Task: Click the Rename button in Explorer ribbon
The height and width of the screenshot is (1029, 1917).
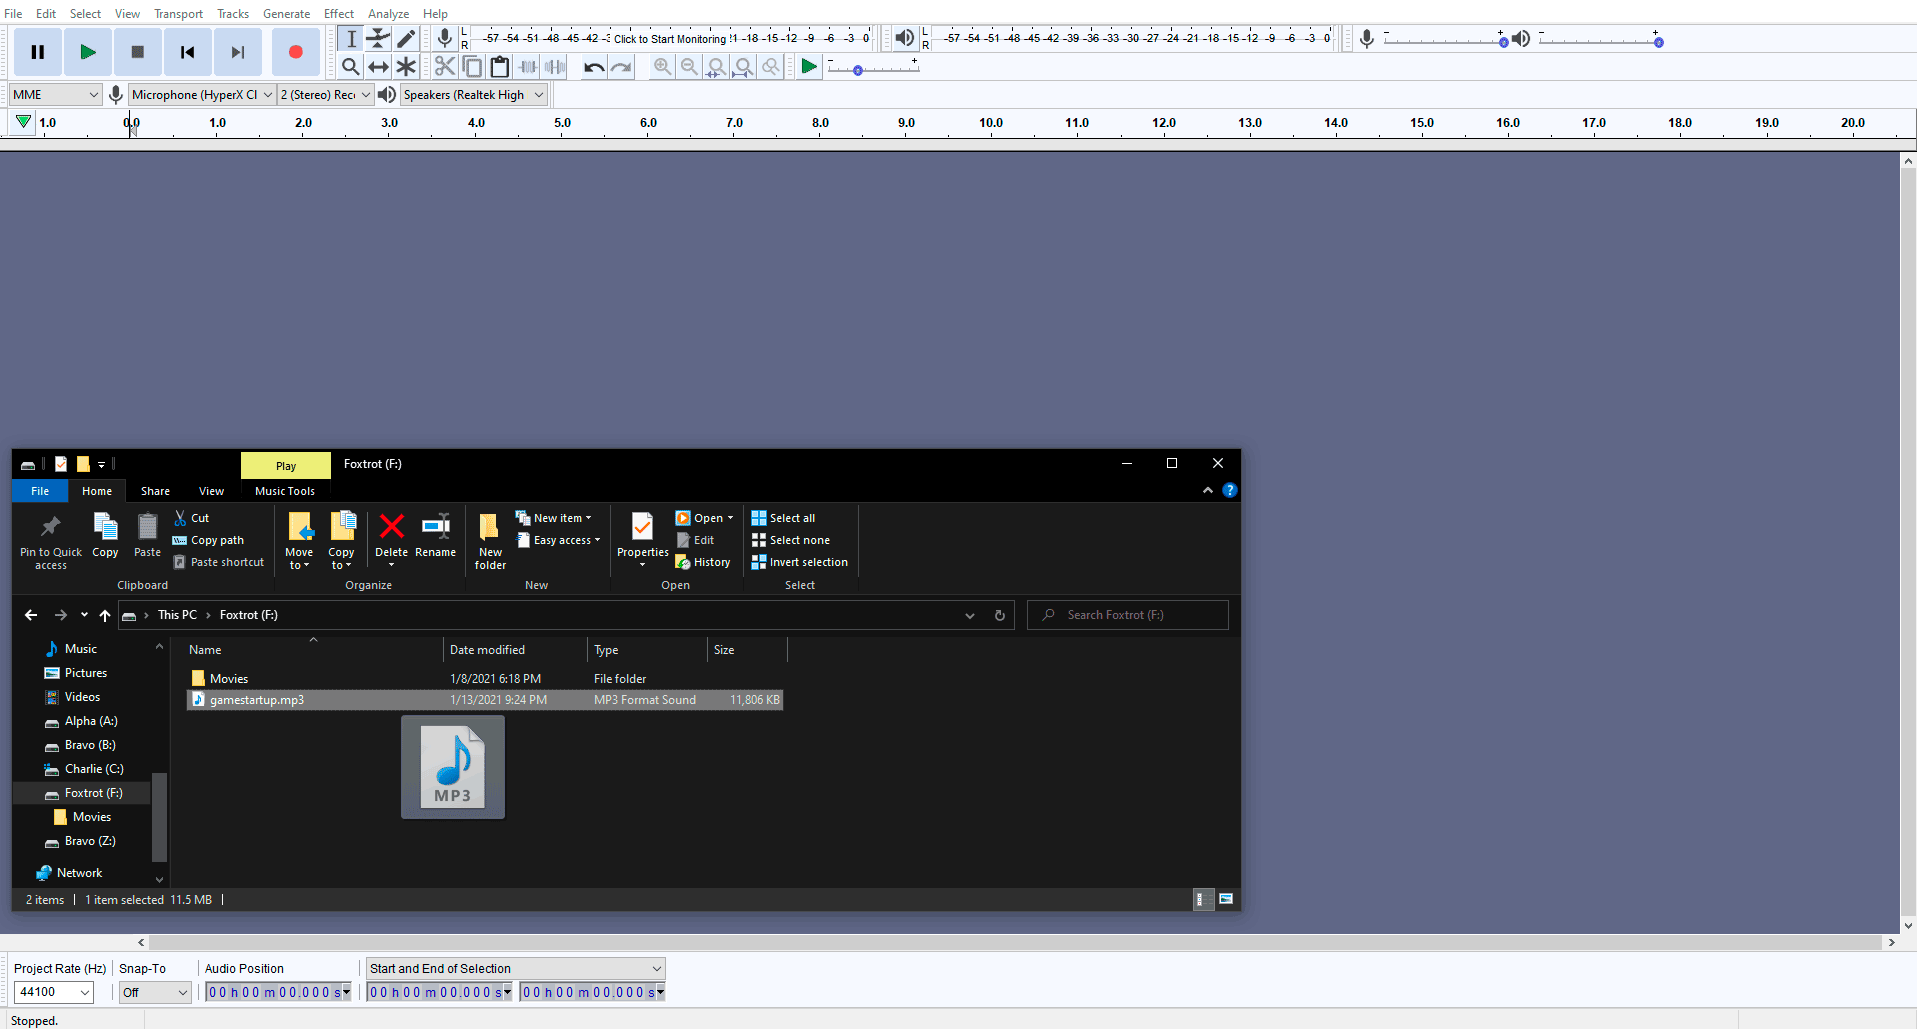Action: coord(435,536)
